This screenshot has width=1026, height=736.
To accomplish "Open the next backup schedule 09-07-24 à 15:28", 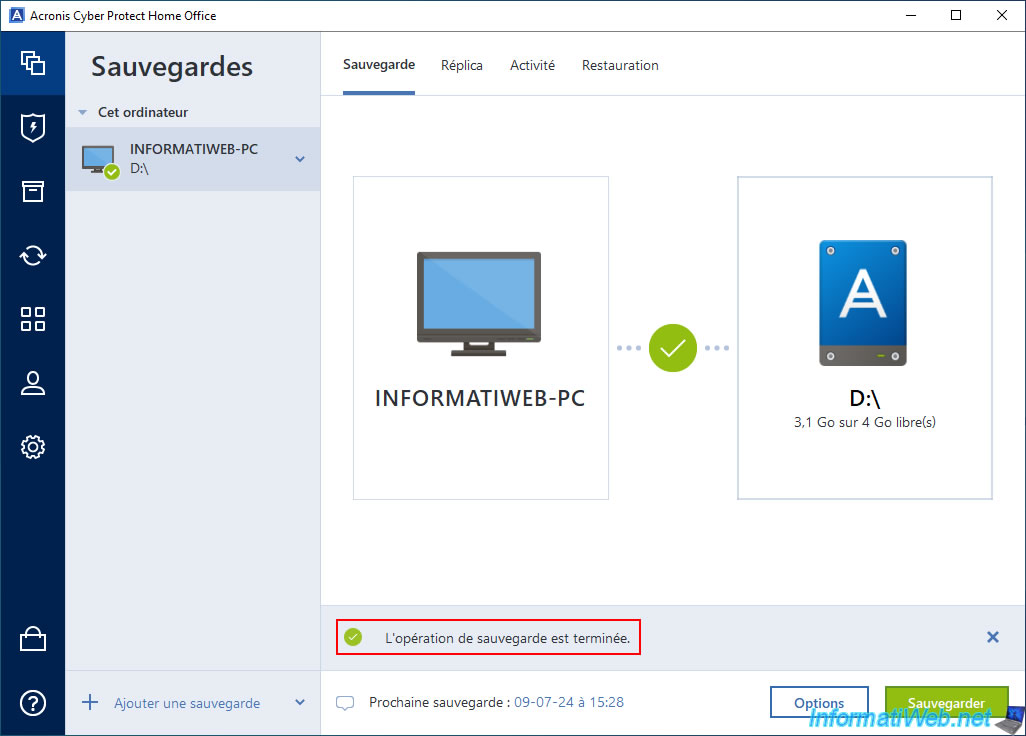I will pos(569,702).
